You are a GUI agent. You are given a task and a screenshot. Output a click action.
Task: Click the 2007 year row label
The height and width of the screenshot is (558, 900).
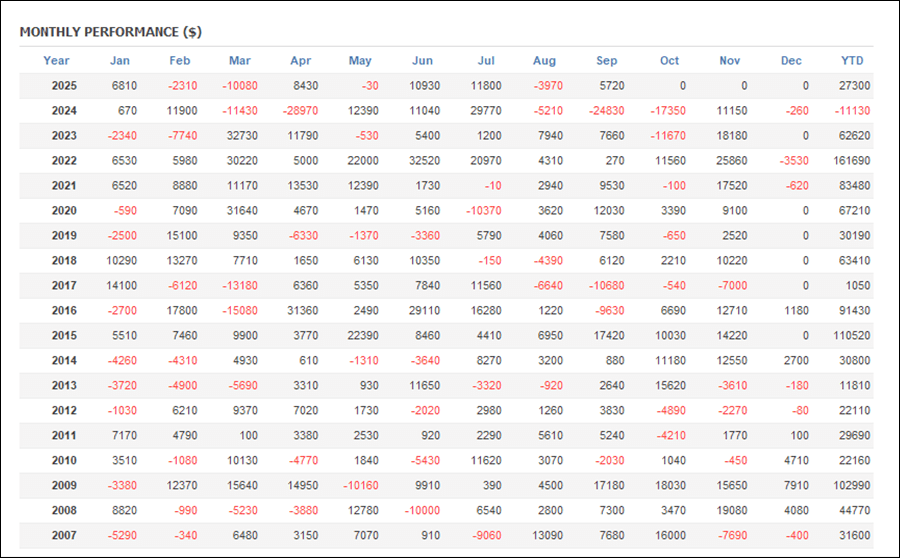[64, 535]
